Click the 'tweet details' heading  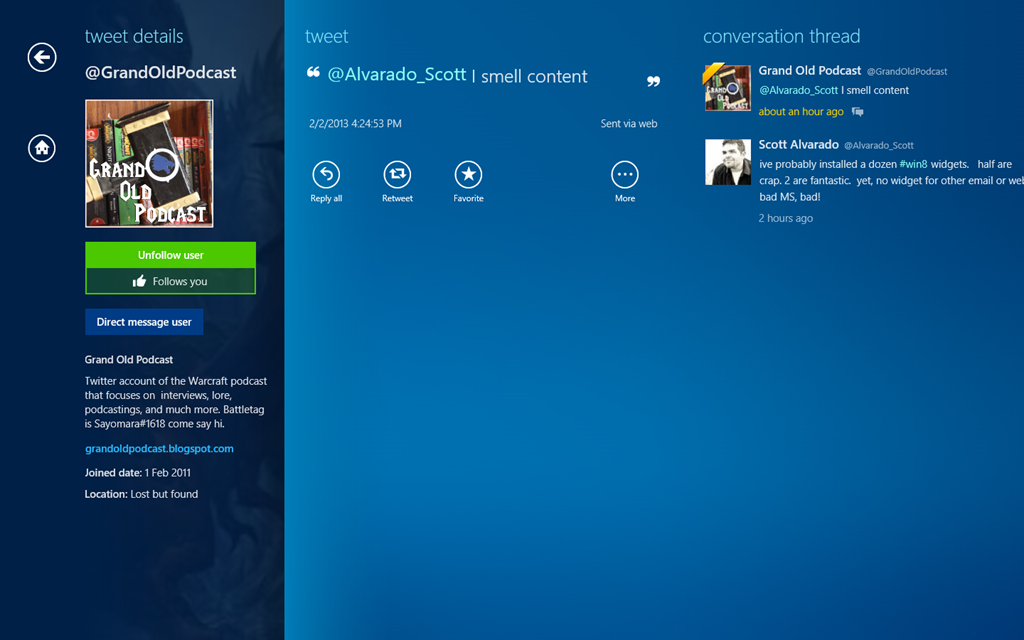(134, 37)
